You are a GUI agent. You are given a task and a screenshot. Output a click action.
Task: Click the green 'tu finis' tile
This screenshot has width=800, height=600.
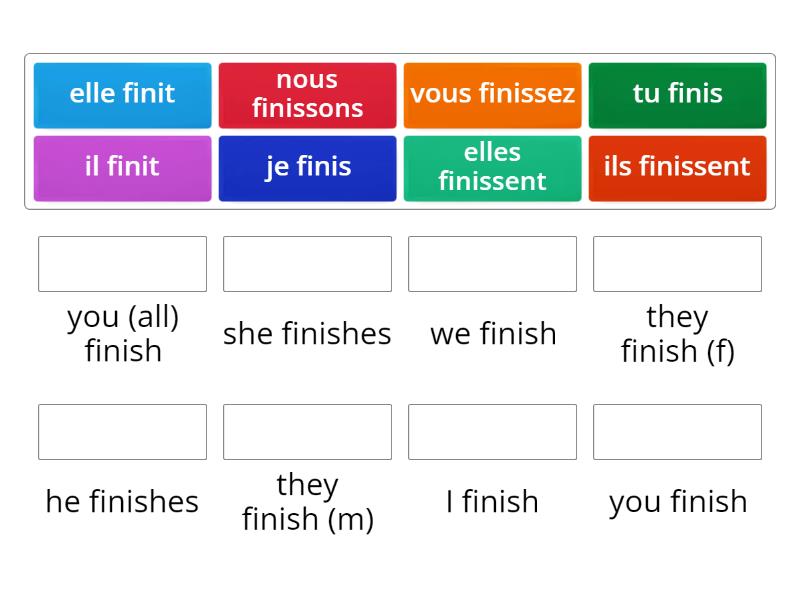tap(677, 95)
